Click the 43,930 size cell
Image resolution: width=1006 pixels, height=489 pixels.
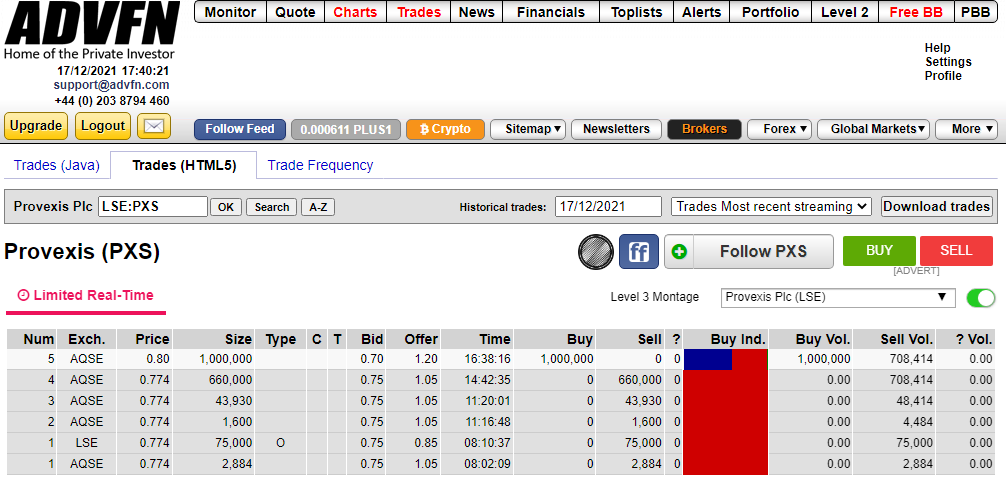click(214, 400)
